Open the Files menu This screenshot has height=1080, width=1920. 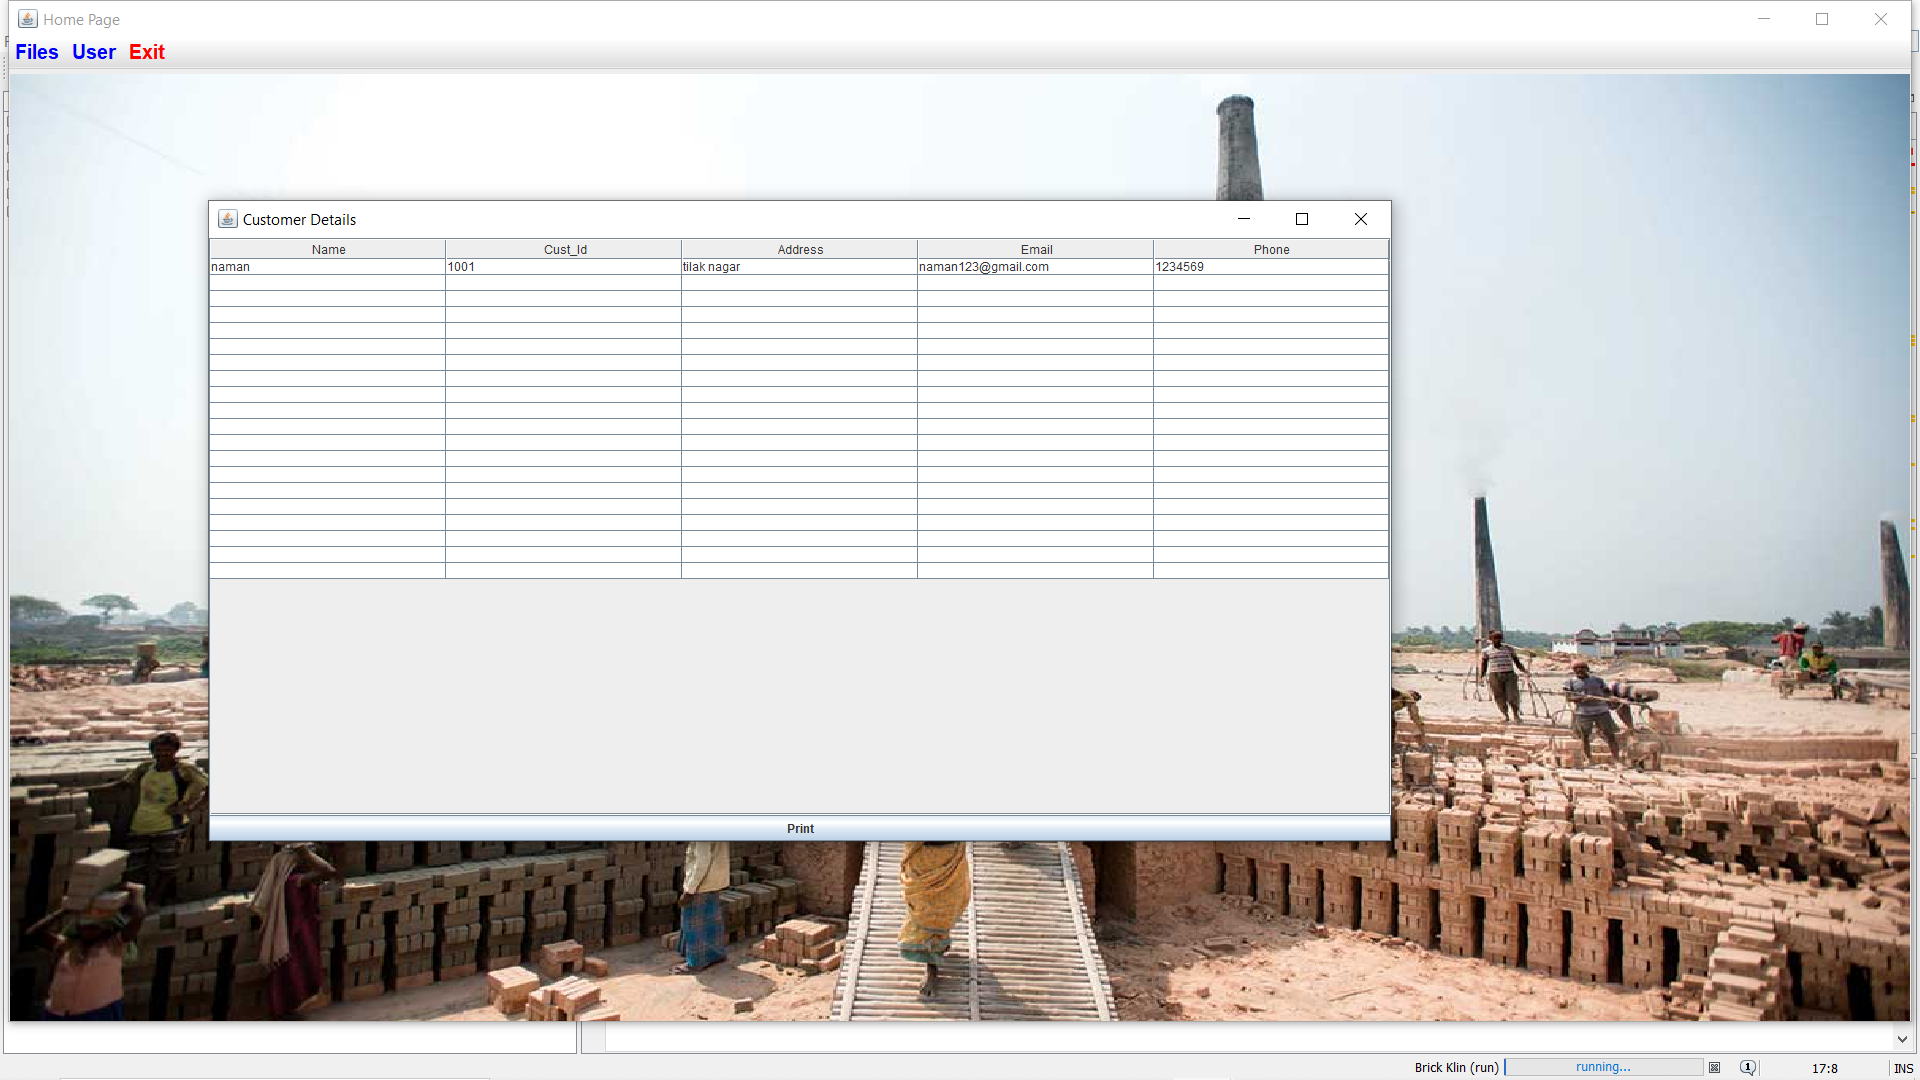37,52
